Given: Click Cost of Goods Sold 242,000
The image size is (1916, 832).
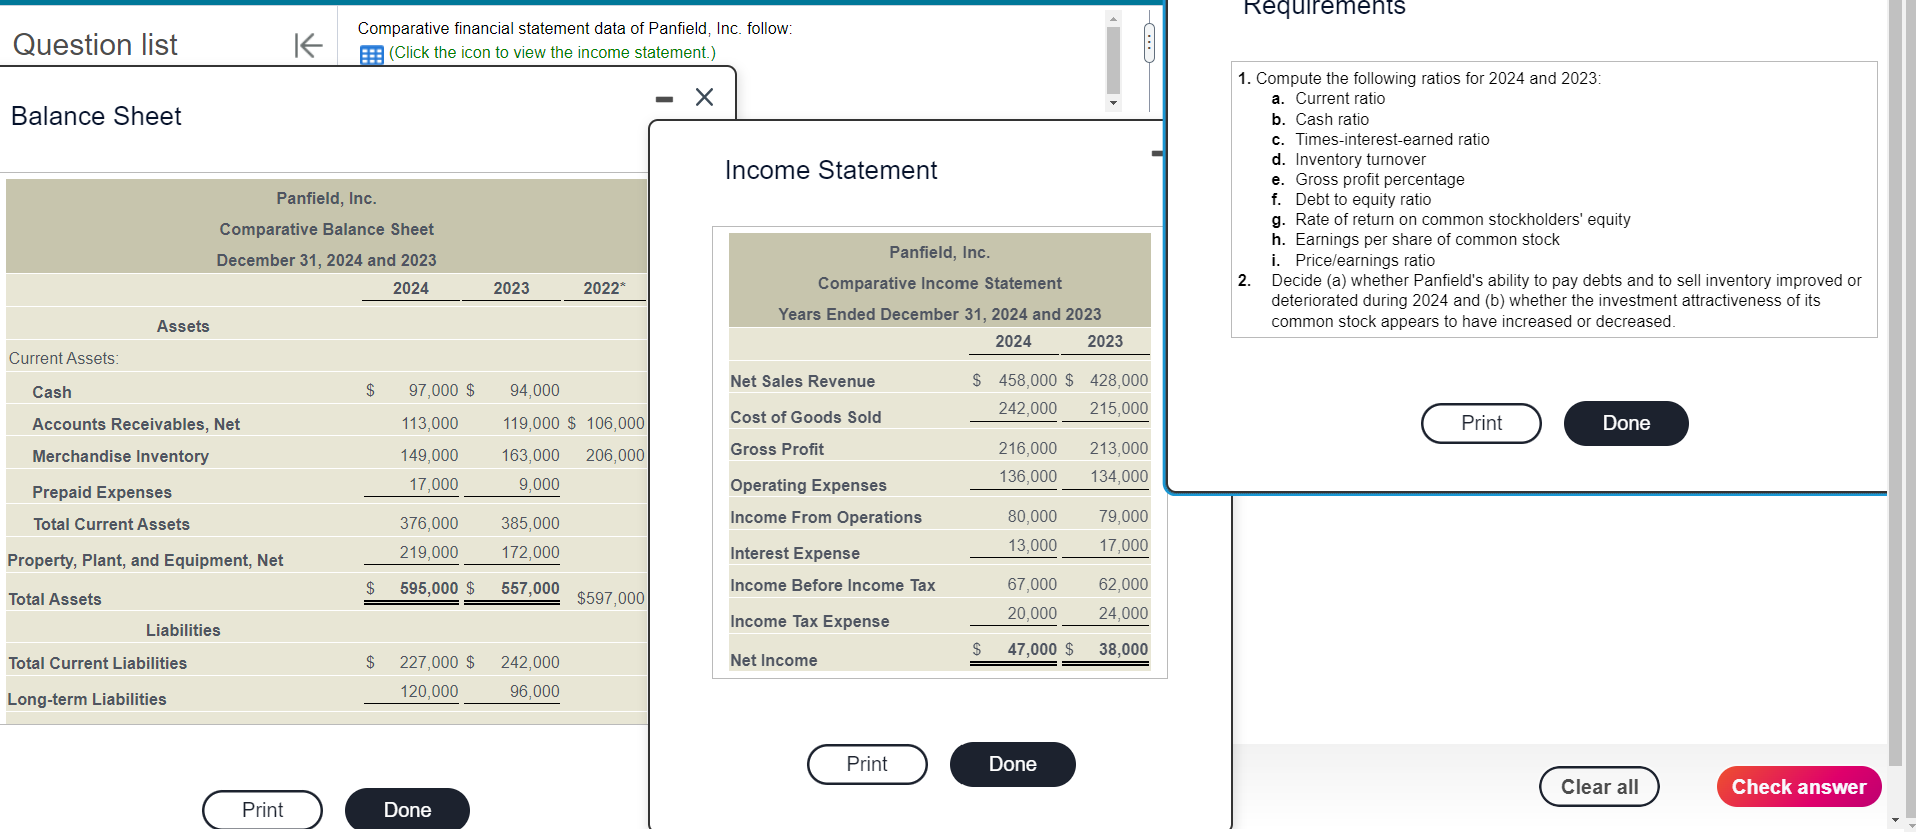Looking at the screenshot, I should tap(1027, 408).
